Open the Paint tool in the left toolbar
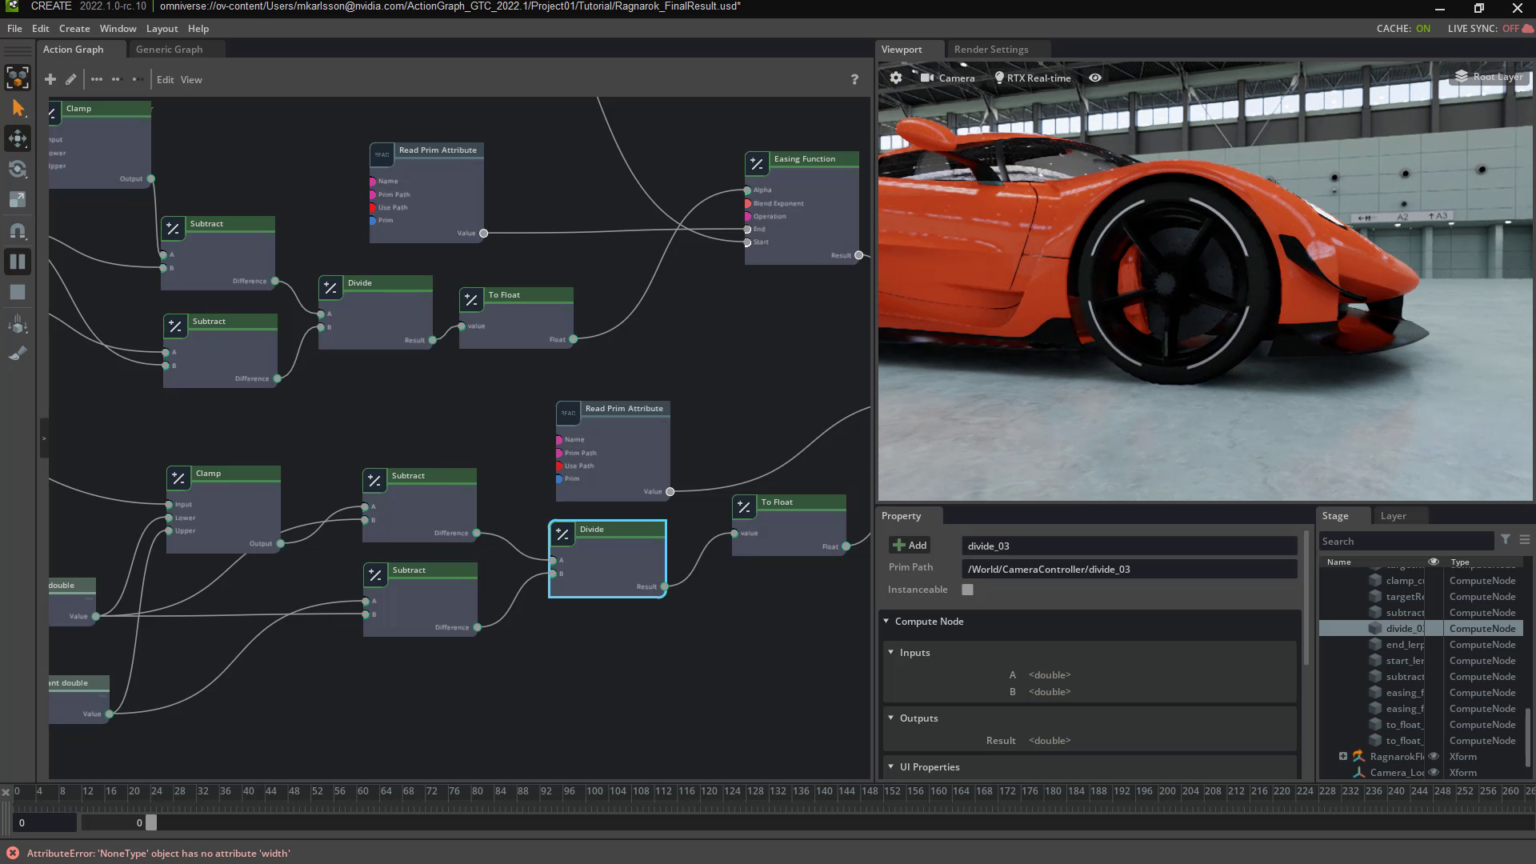 17,352
